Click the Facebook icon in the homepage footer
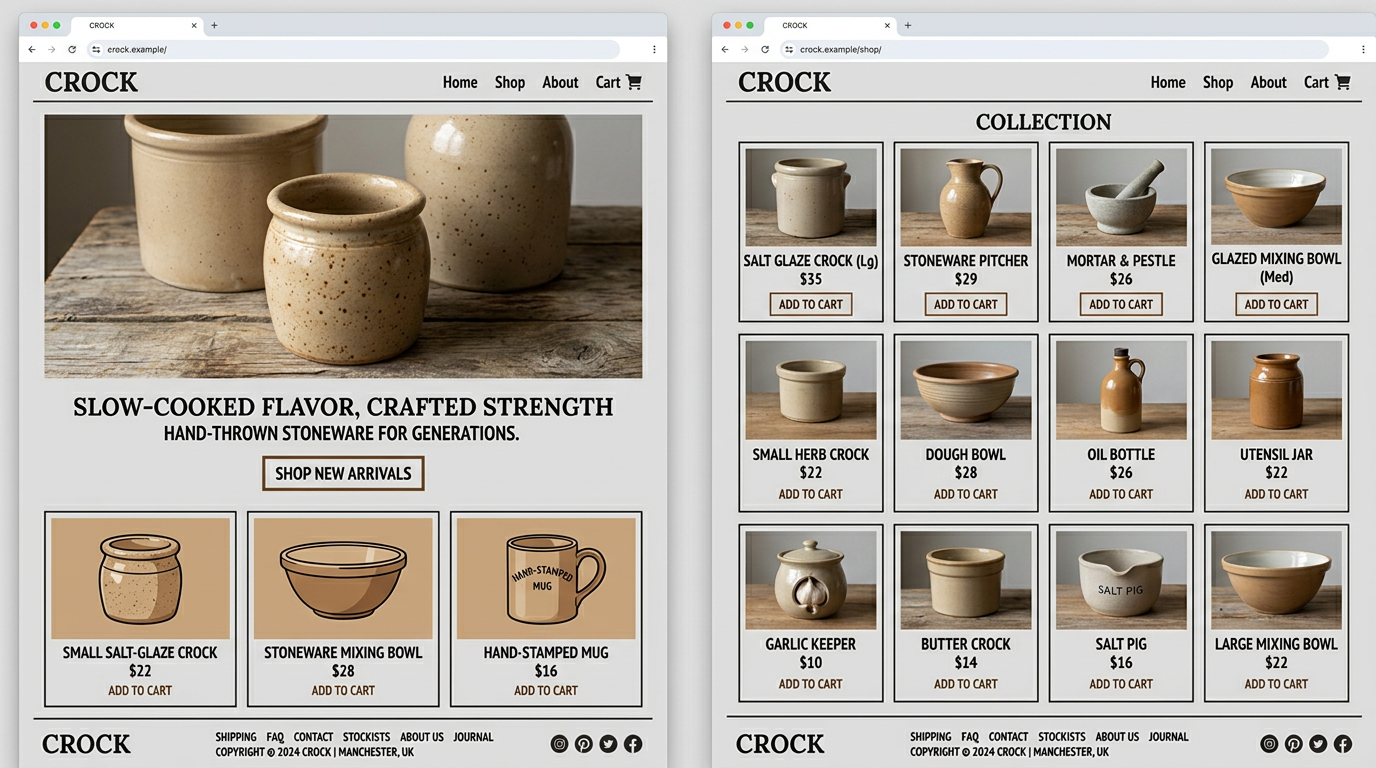This screenshot has height=768, width=1376. click(x=633, y=744)
